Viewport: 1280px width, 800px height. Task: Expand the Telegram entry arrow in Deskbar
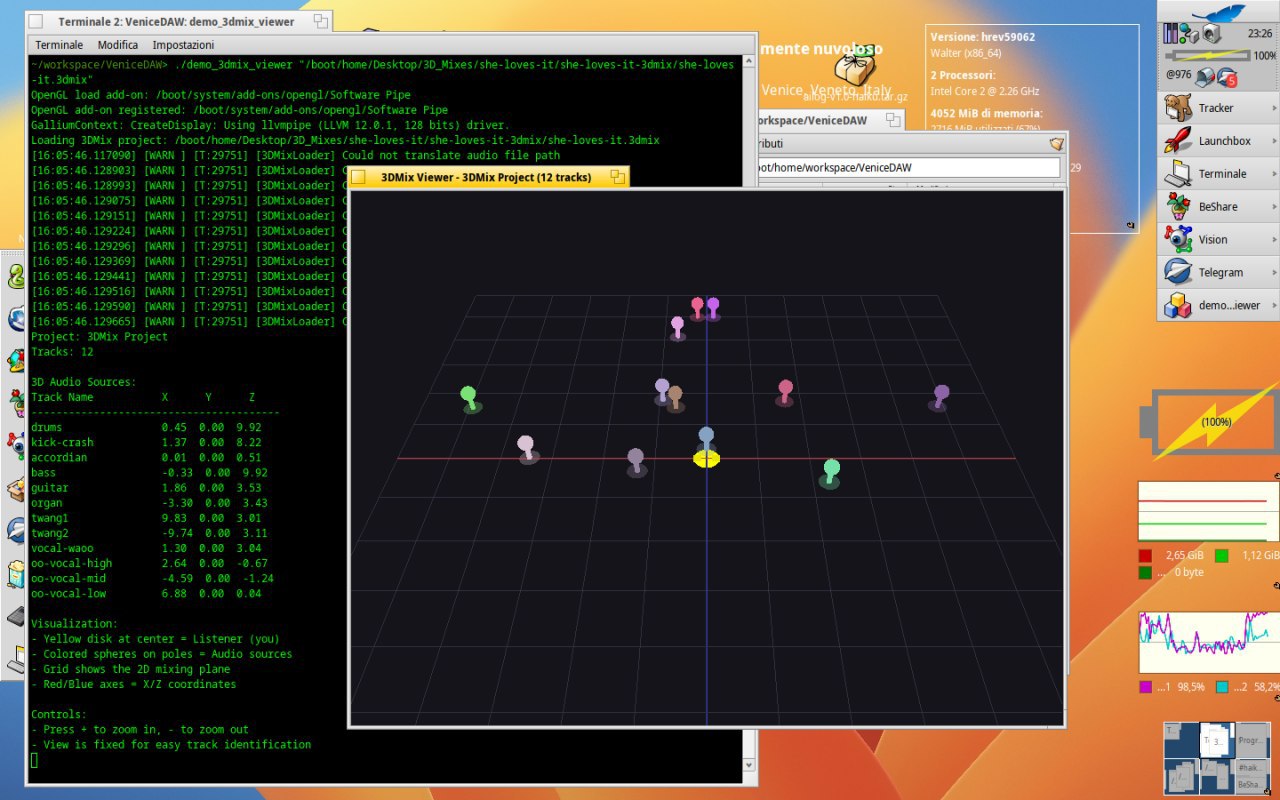click(1273, 272)
